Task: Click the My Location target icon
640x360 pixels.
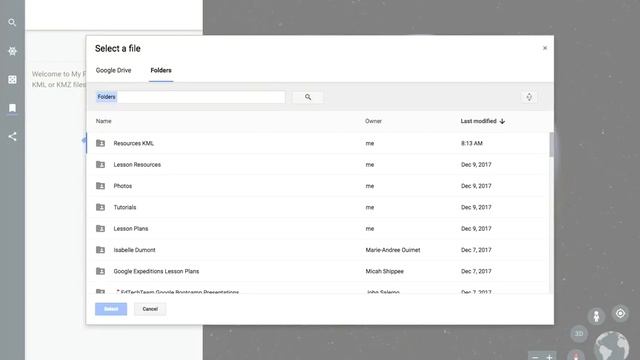Action: [620, 313]
